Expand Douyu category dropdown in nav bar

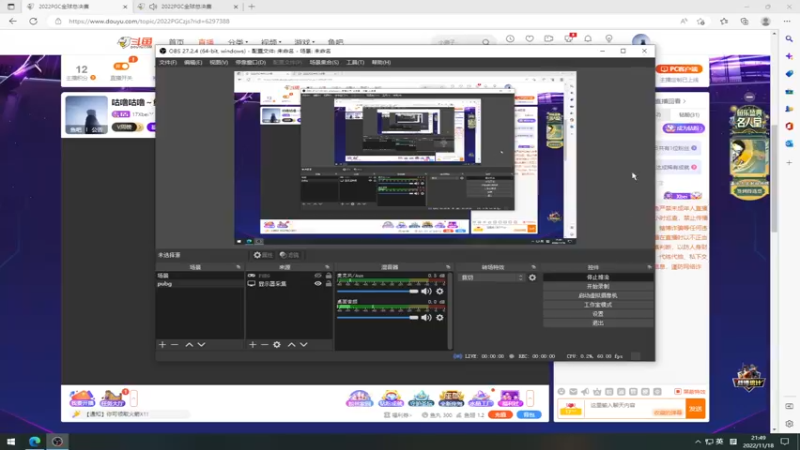coord(238,42)
